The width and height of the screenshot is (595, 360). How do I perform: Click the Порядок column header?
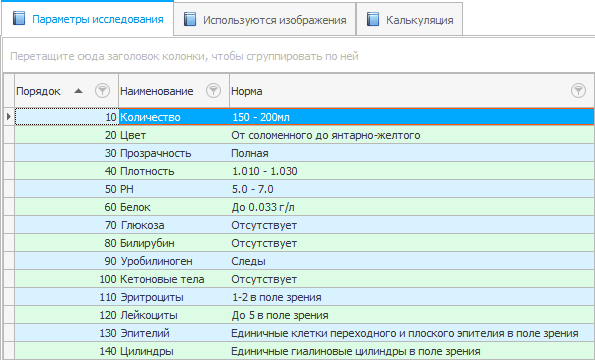(x=66, y=91)
